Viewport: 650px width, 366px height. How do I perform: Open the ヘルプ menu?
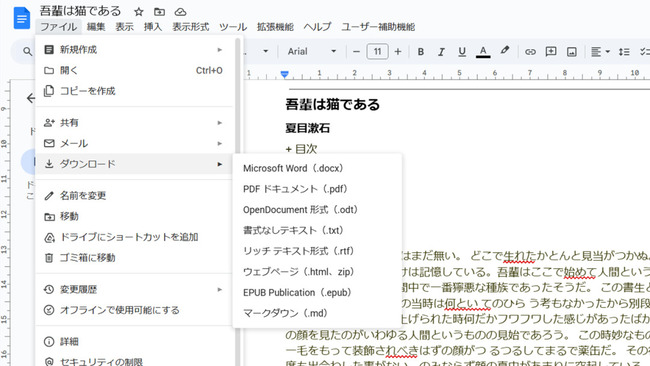[317, 27]
